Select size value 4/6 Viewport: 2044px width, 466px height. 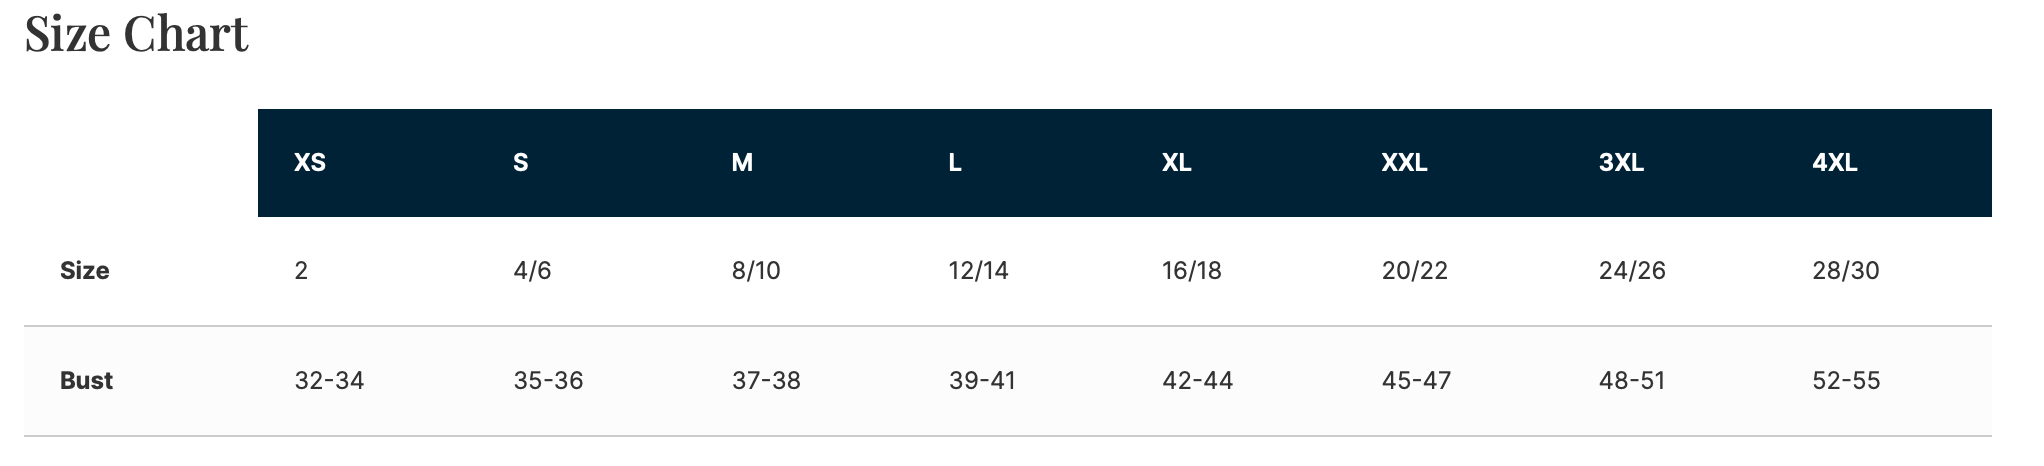point(532,271)
